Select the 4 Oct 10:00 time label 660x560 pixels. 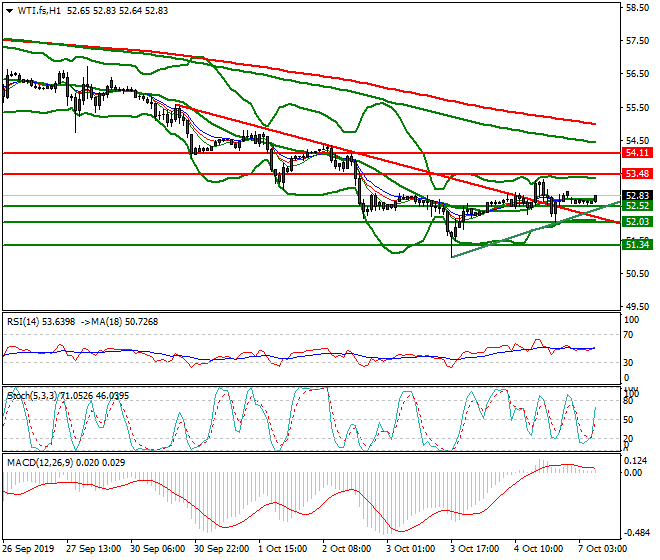point(538,549)
